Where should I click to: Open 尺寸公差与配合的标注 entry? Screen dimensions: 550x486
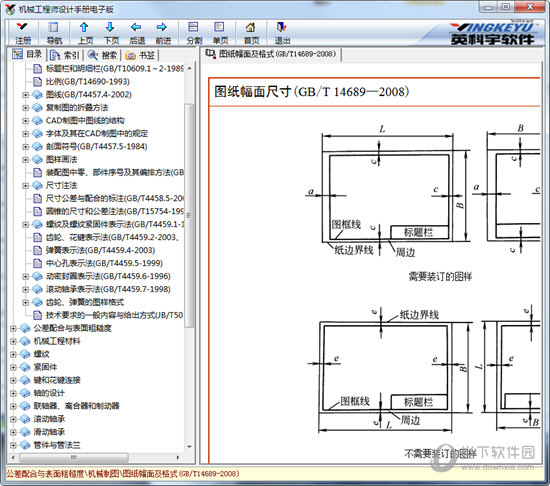115,198
